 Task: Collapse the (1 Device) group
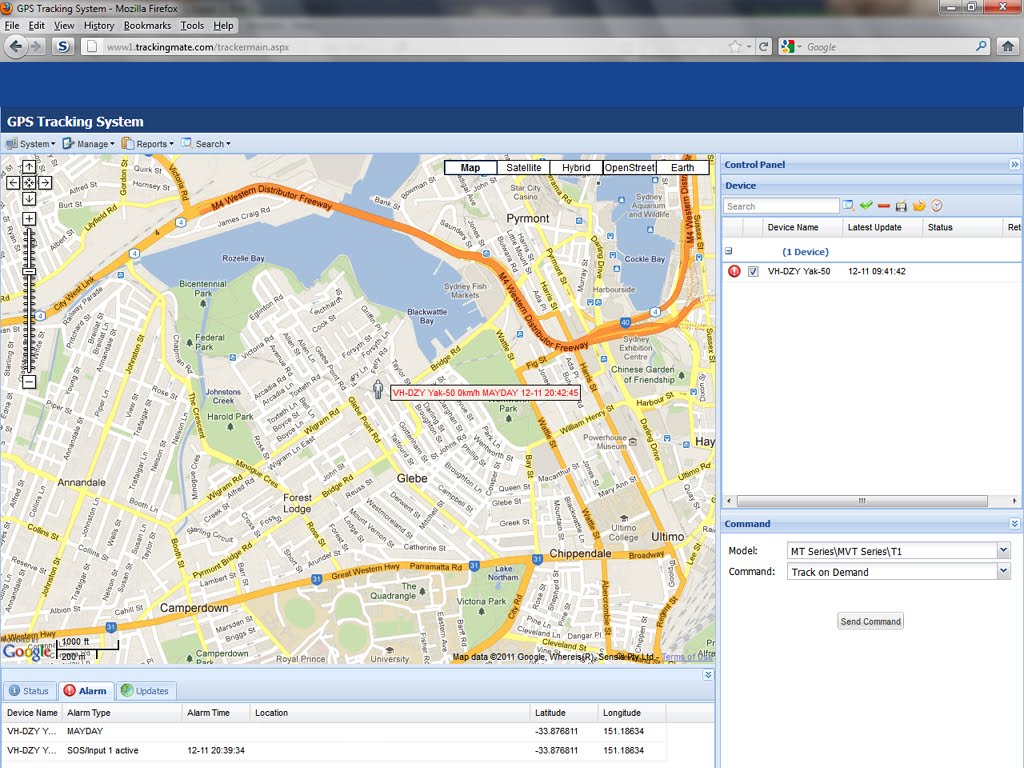pyautogui.click(x=729, y=251)
